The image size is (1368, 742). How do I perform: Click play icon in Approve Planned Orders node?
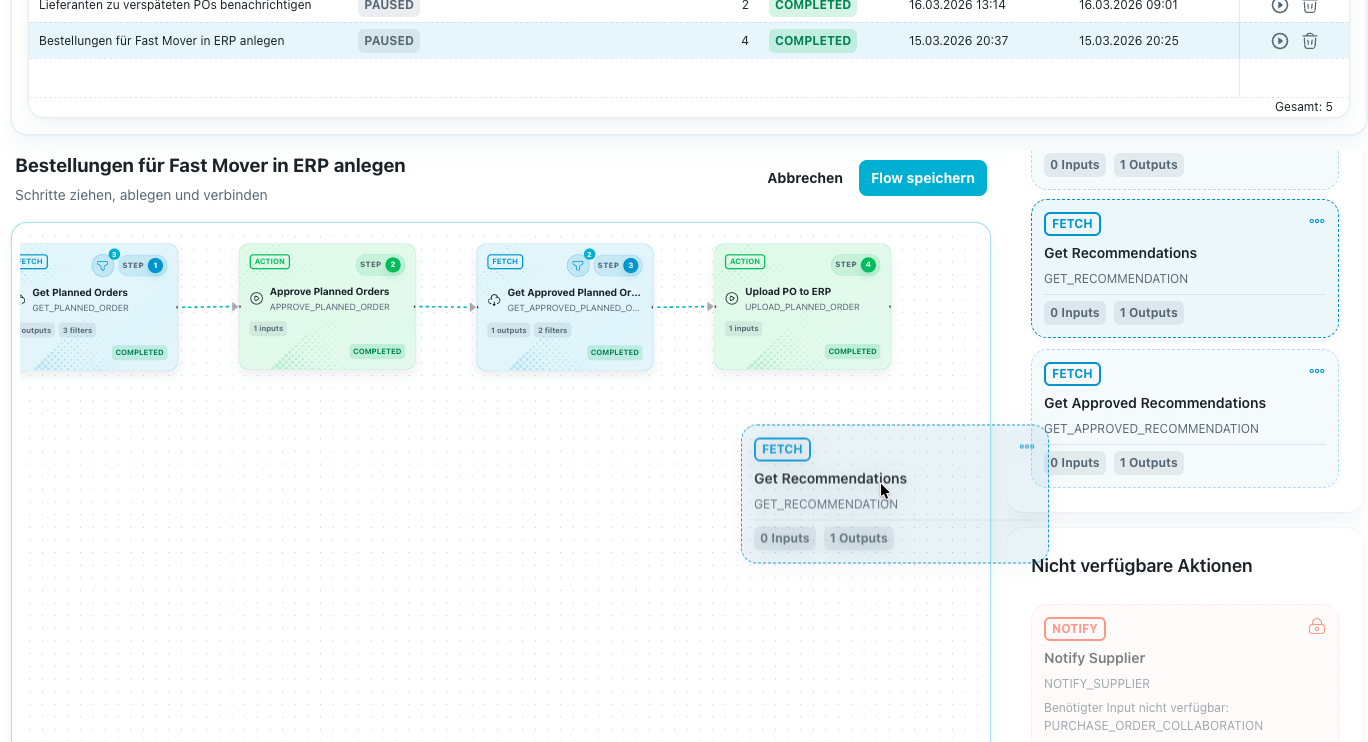(256, 298)
